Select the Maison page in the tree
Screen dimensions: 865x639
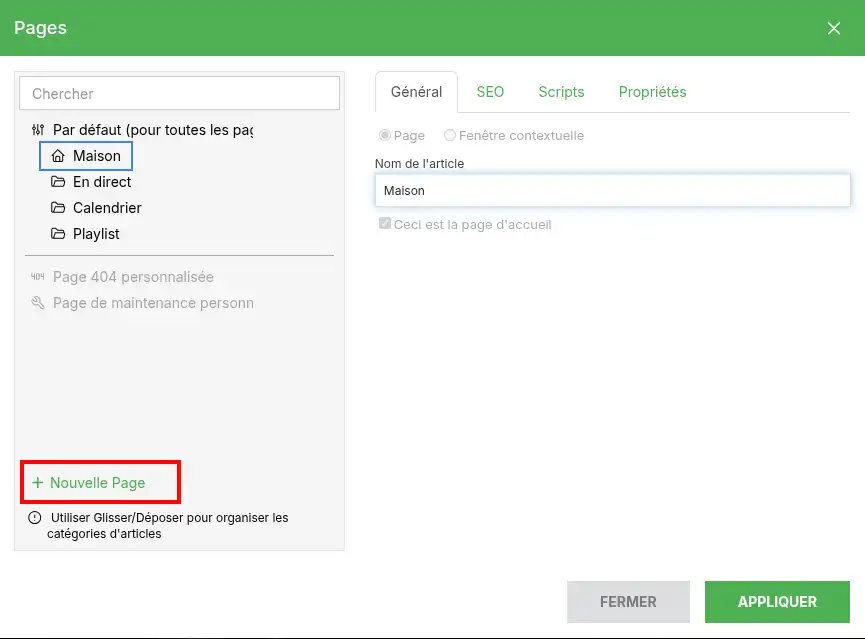[x=86, y=156]
